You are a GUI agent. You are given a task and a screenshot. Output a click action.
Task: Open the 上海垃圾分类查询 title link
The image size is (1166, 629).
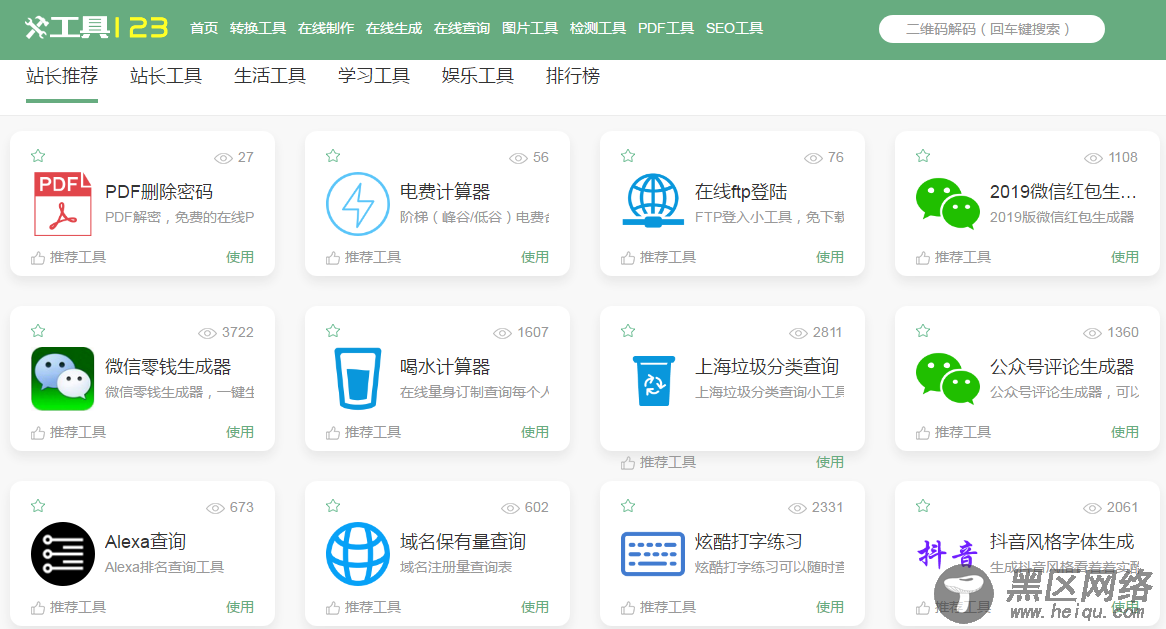(767, 367)
